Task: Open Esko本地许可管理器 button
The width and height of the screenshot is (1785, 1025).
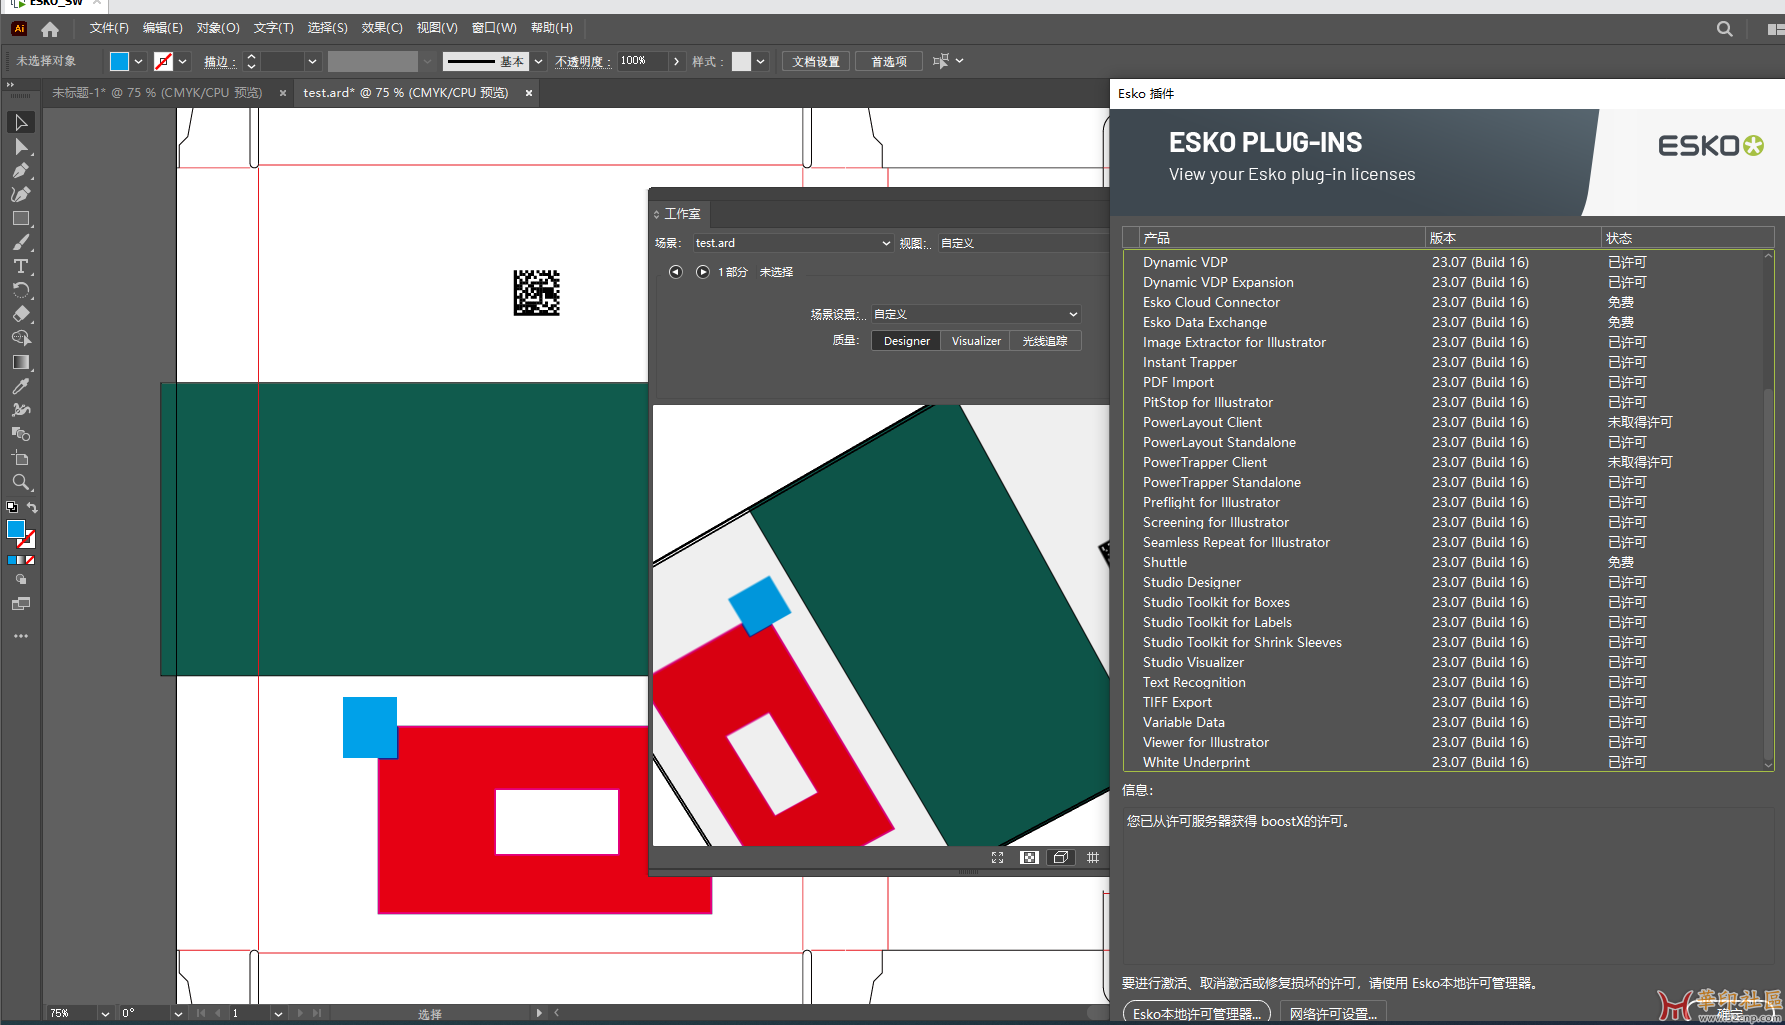Action: (1196, 1013)
